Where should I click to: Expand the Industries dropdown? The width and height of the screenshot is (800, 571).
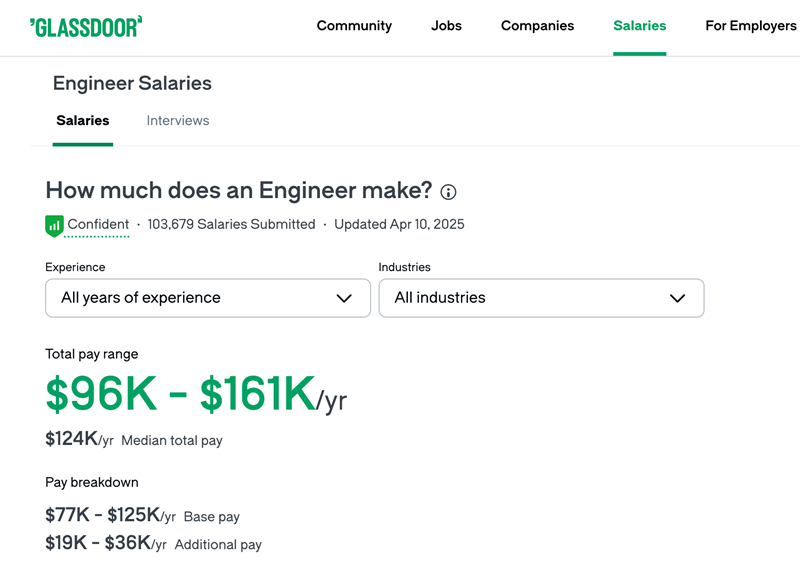coord(541,298)
